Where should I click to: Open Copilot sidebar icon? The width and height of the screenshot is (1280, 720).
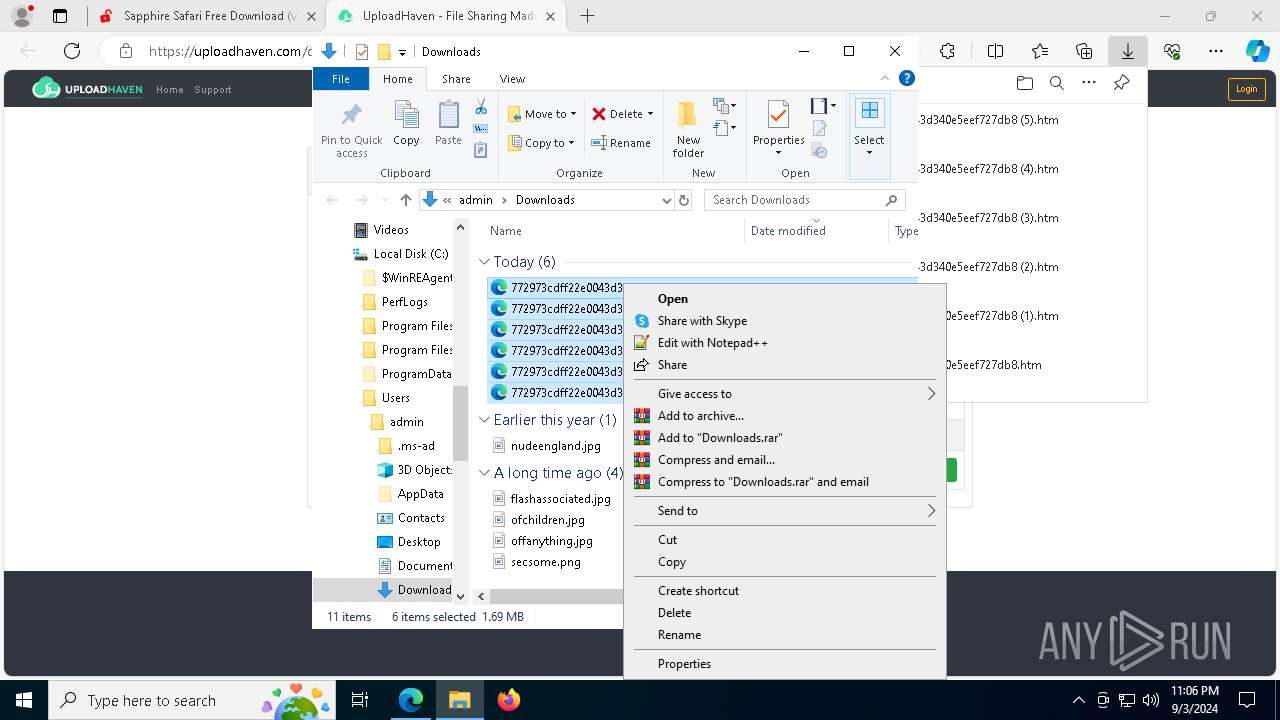click(1257, 51)
